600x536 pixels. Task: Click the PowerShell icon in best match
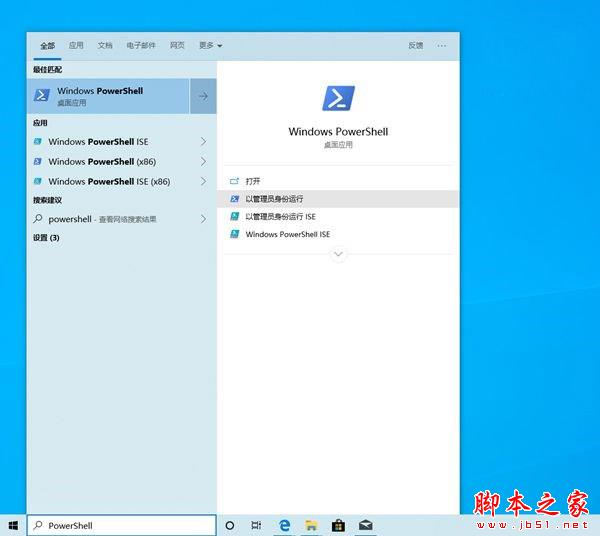(x=42, y=95)
